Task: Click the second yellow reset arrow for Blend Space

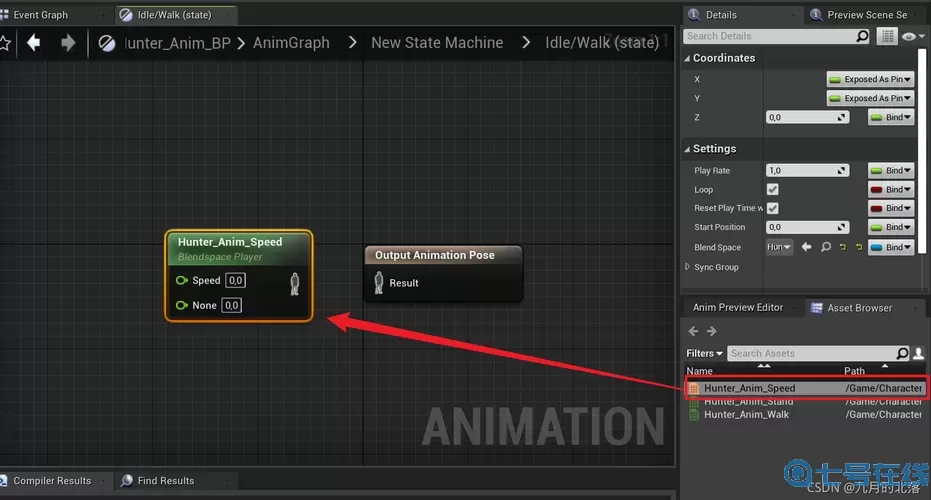Action: pyautogui.click(x=859, y=247)
